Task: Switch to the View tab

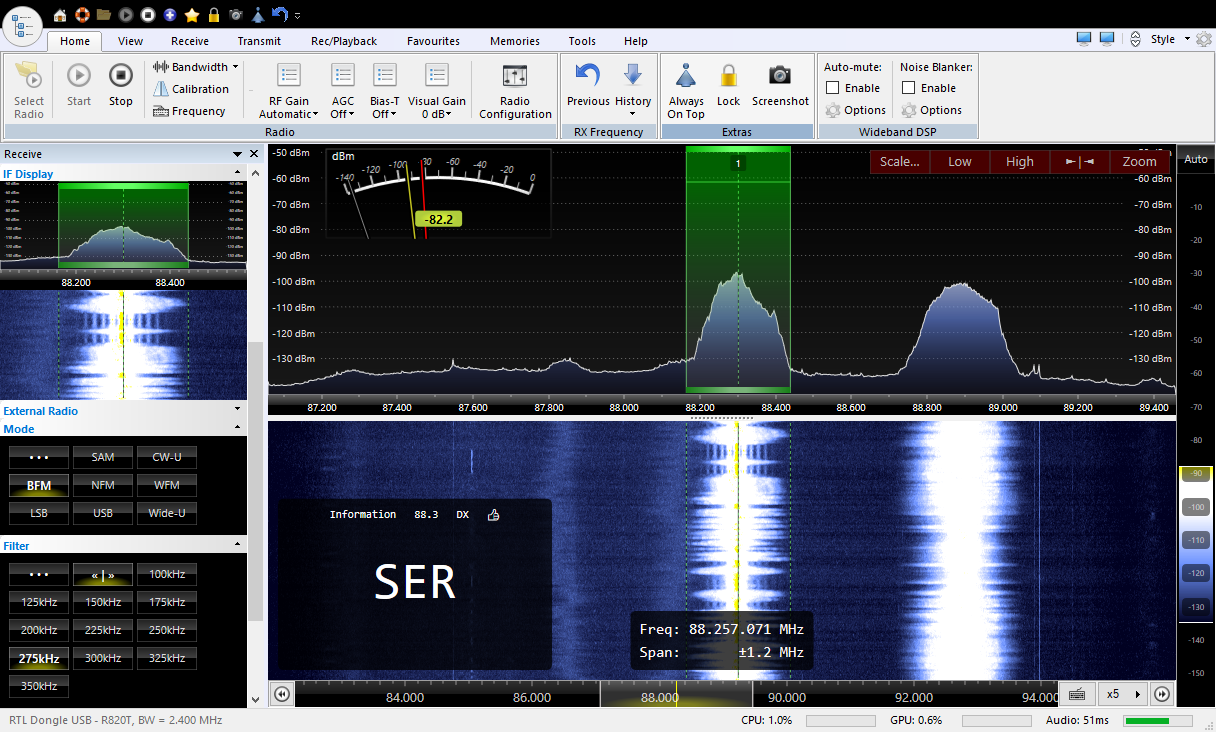Action: coord(130,41)
